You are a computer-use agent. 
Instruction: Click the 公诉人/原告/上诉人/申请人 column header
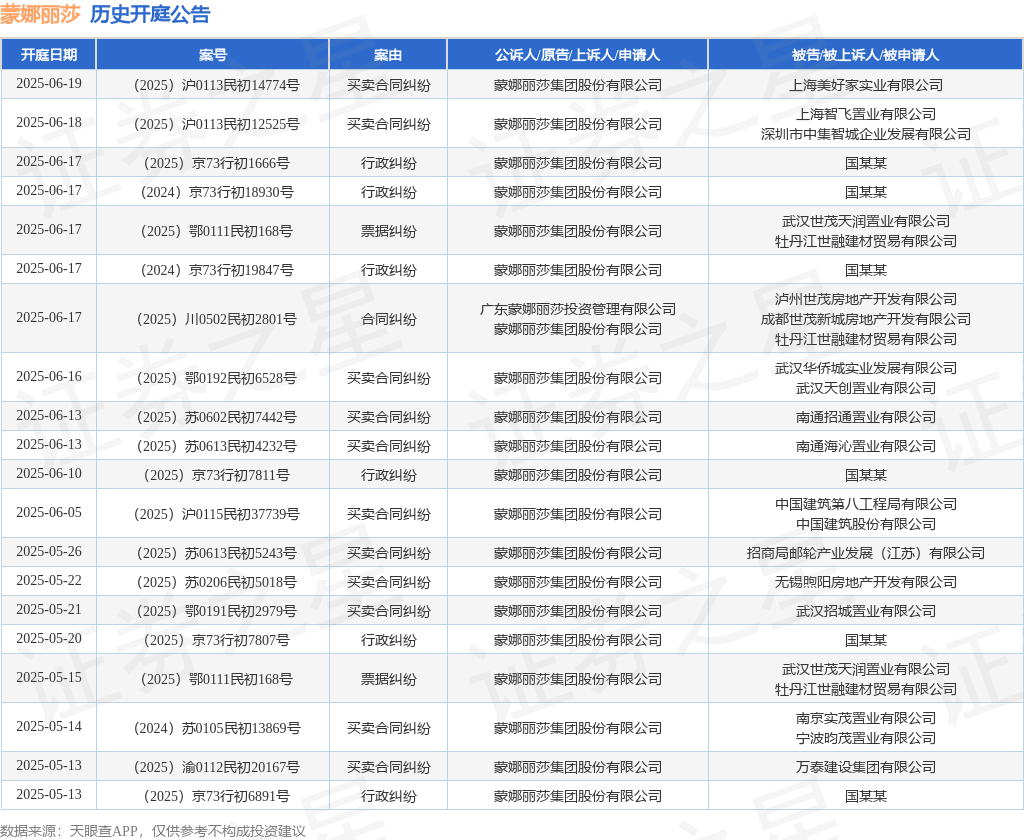click(577, 55)
